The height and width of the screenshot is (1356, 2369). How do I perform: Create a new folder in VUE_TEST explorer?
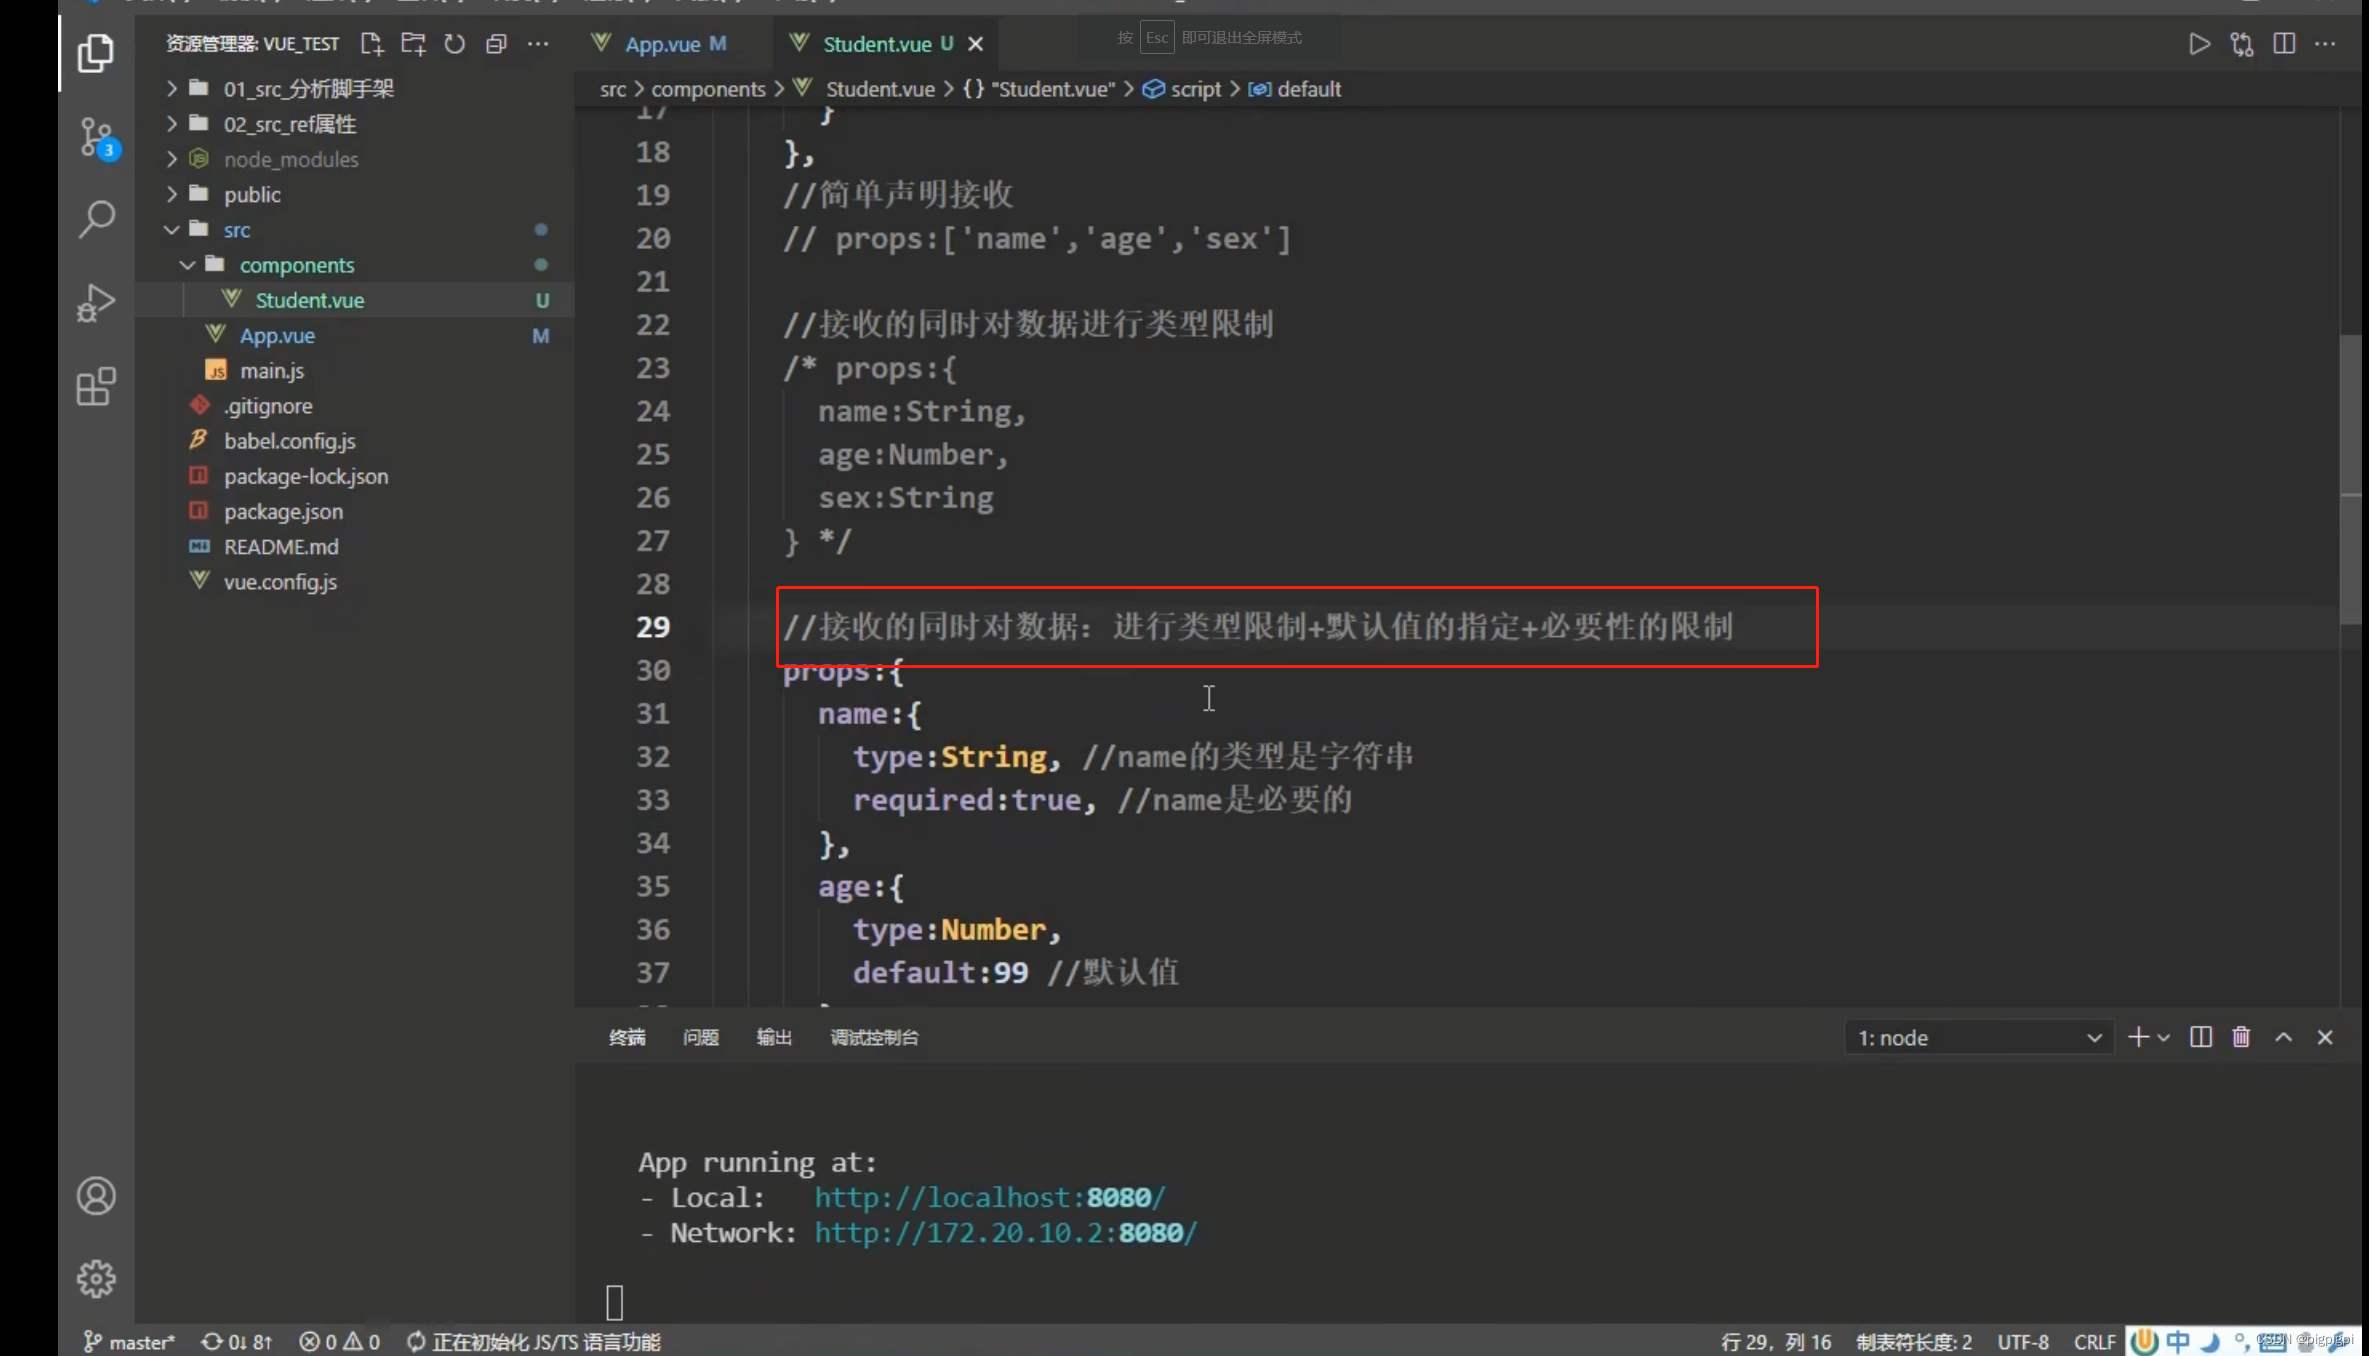[x=413, y=44]
